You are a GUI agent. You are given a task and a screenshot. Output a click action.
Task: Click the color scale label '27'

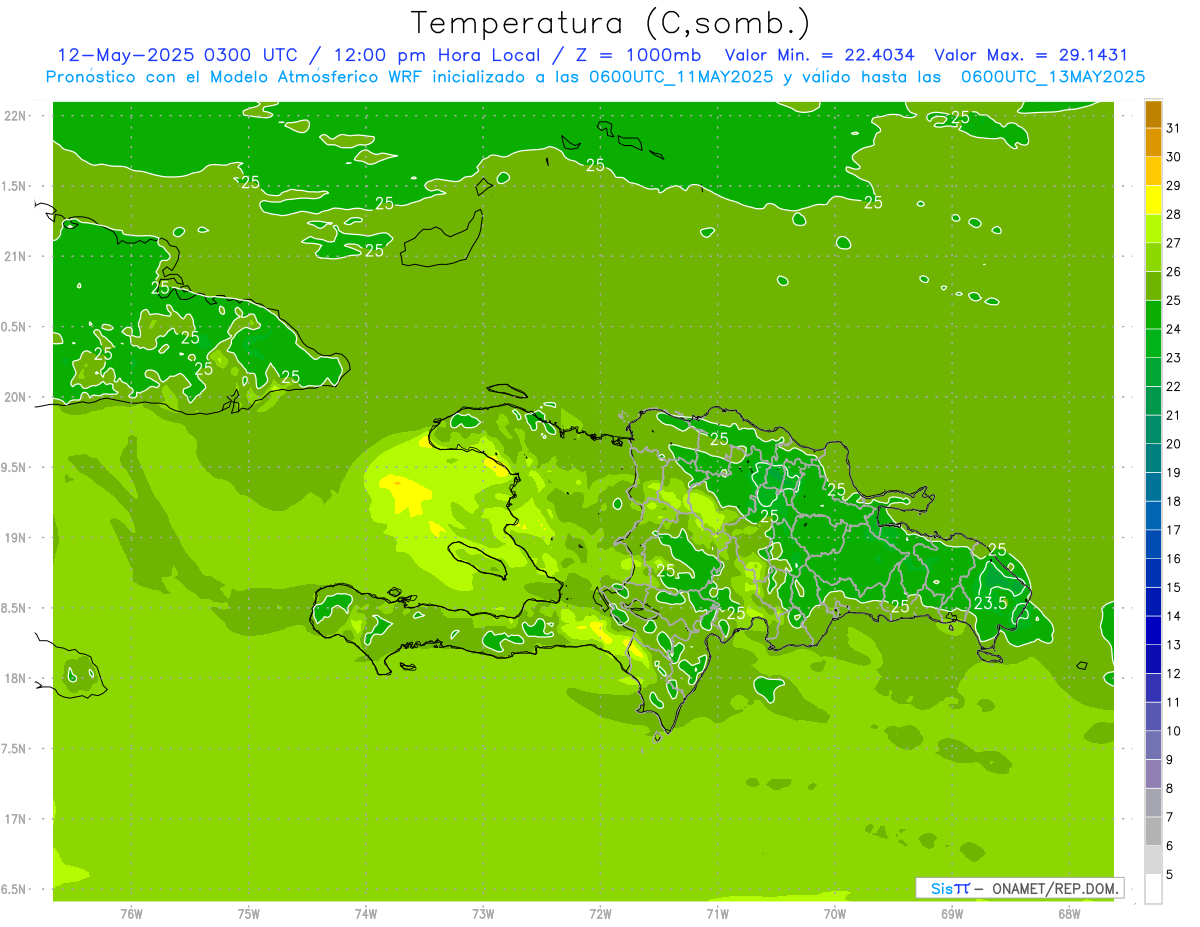click(1174, 243)
